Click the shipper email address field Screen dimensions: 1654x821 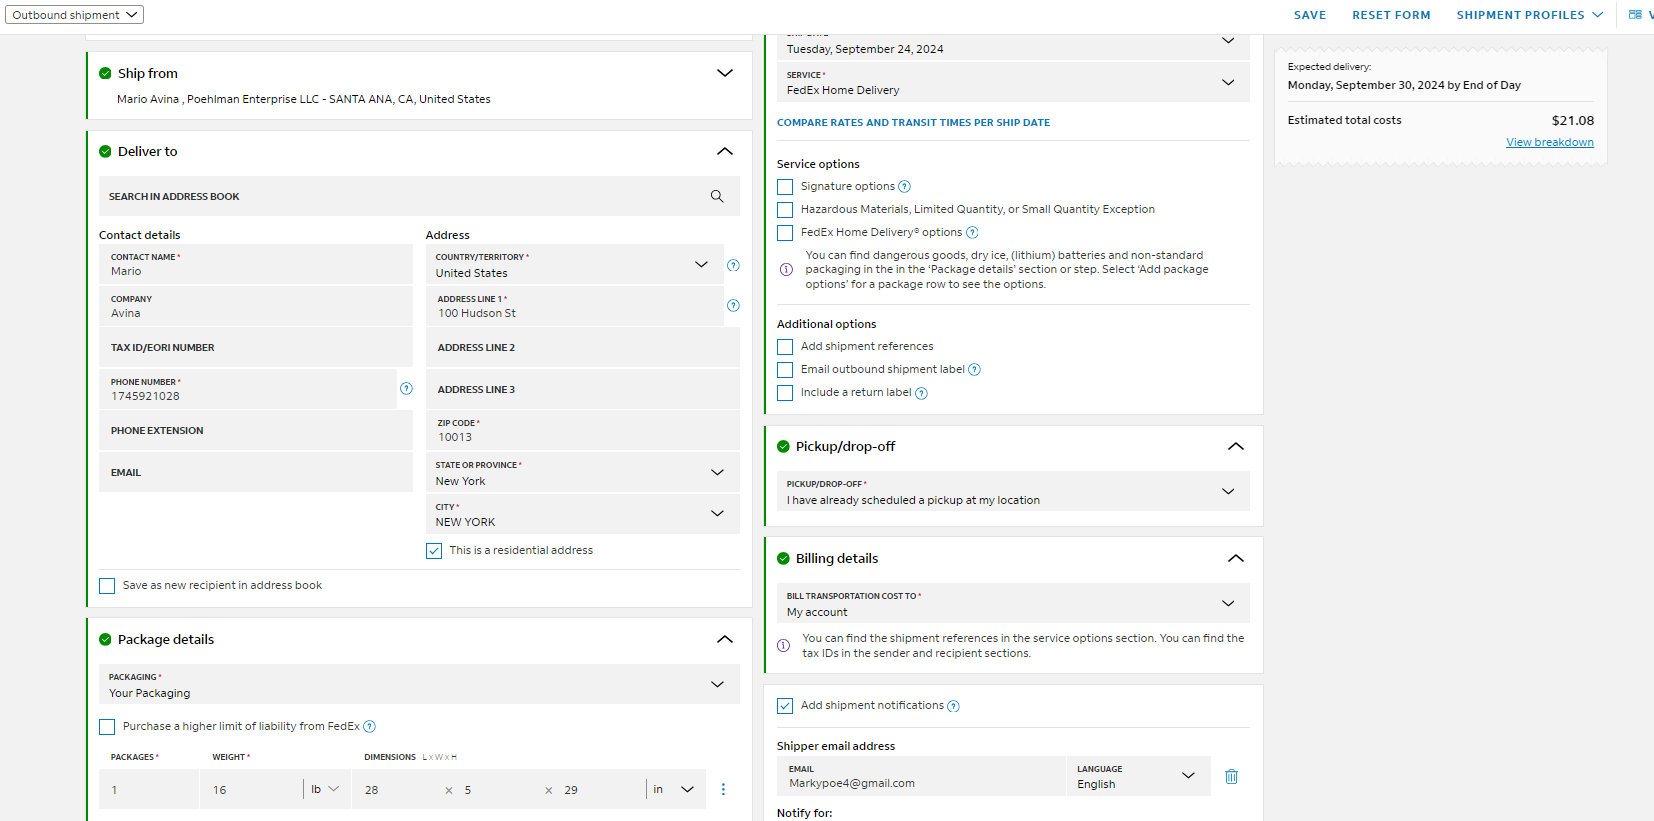coord(921,776)
